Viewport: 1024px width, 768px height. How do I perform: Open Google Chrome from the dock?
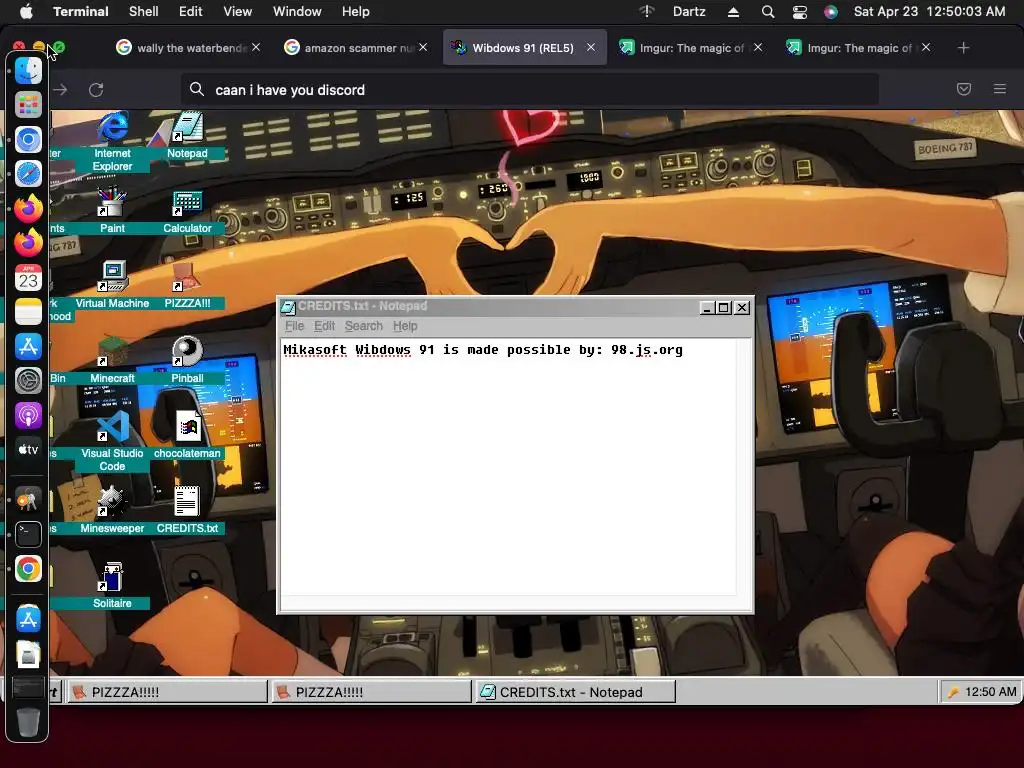point(28,569)
